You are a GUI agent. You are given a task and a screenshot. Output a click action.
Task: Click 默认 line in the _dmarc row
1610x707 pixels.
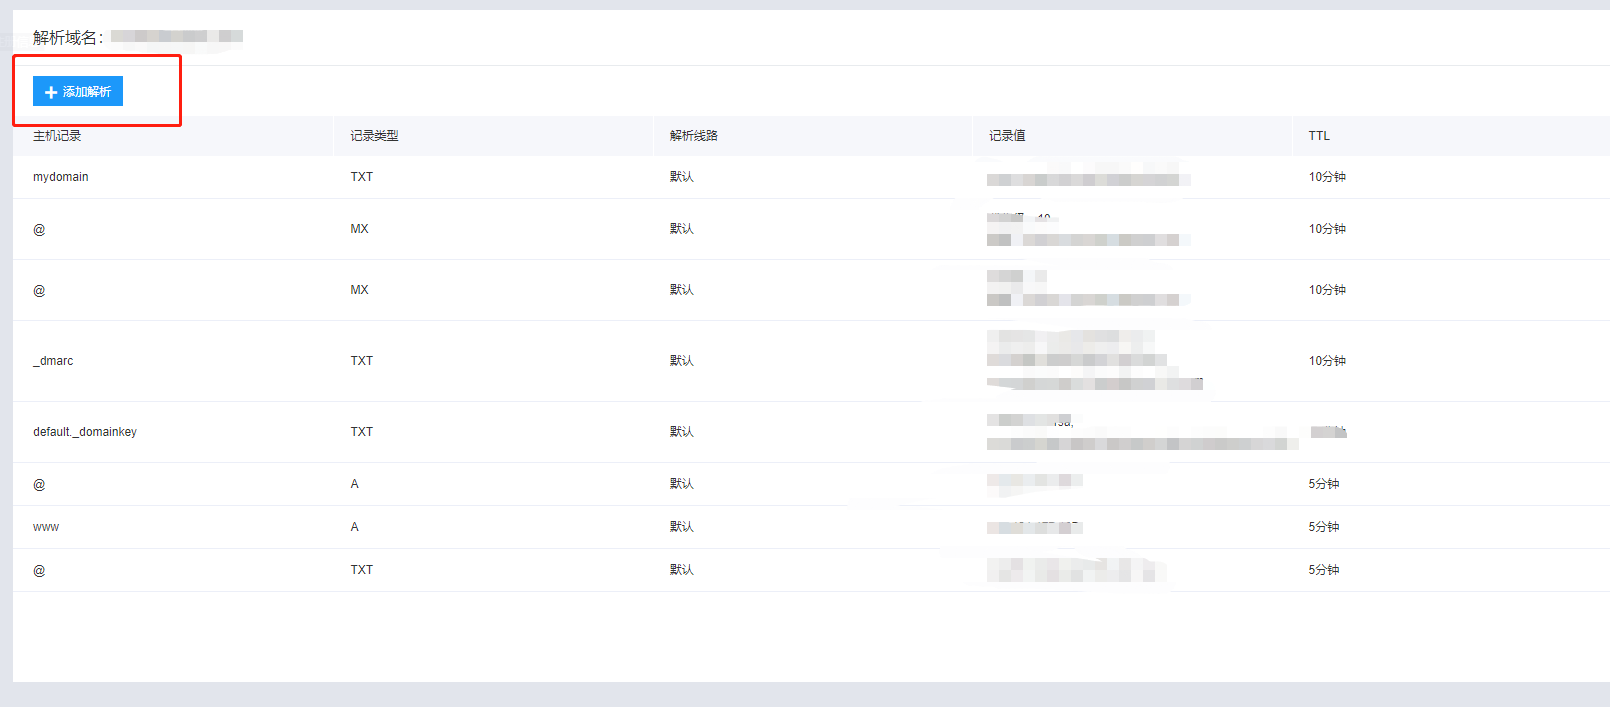coord(682,361)
